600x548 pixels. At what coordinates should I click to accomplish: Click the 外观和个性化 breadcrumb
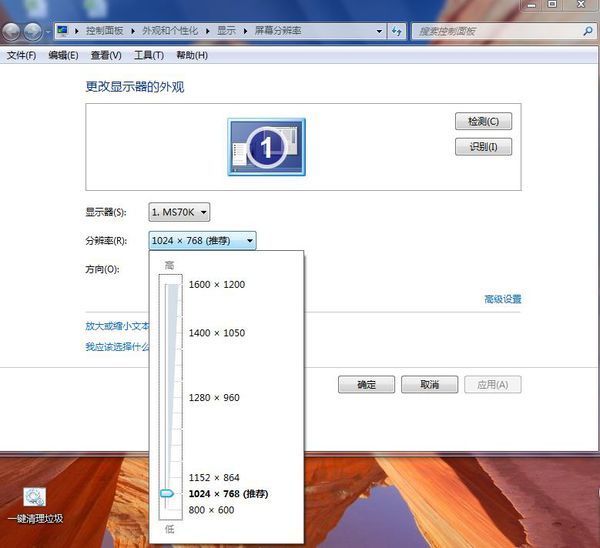pos(170,31)
